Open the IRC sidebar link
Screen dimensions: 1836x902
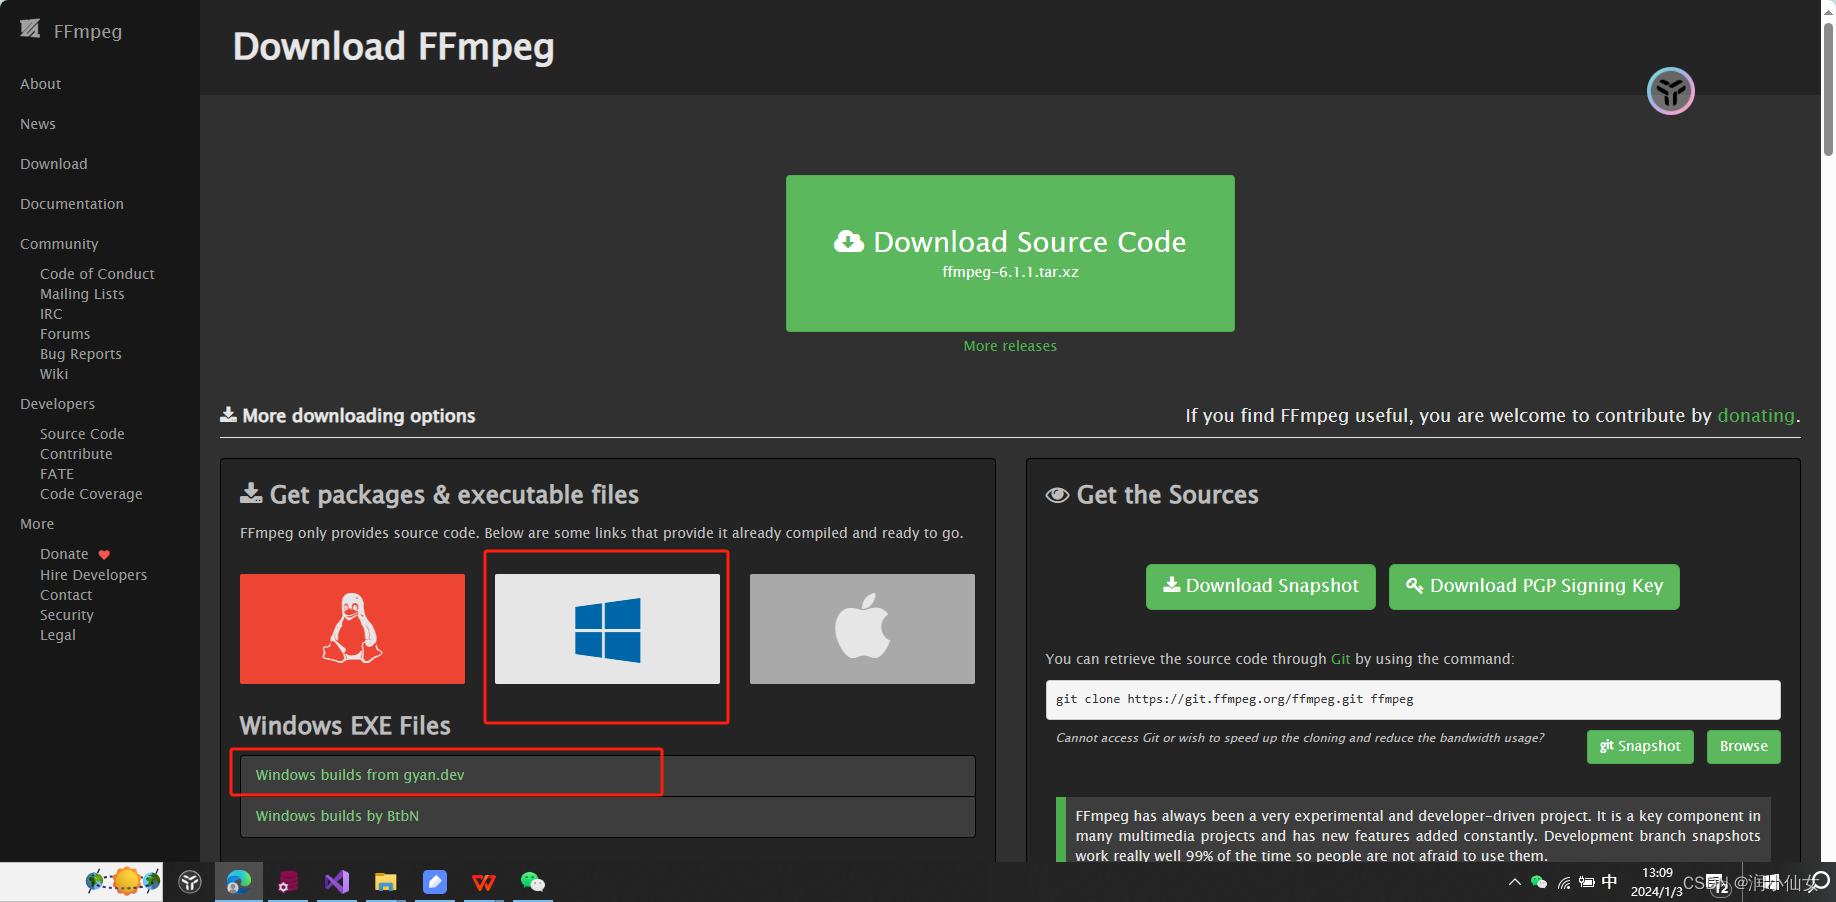coord(51,314)
